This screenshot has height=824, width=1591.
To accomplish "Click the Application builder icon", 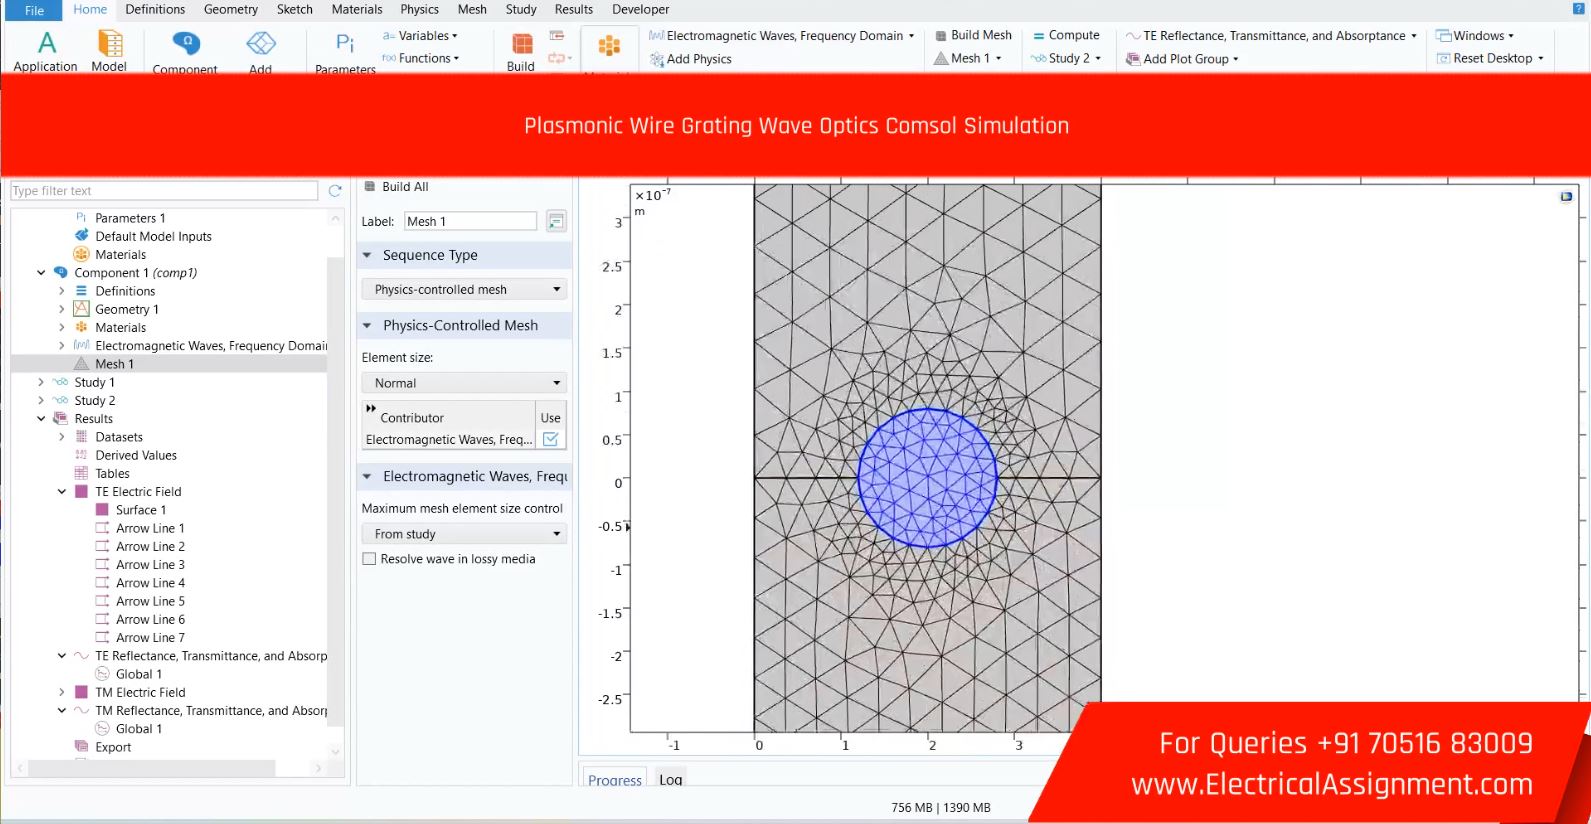I will tap(46, 44).
